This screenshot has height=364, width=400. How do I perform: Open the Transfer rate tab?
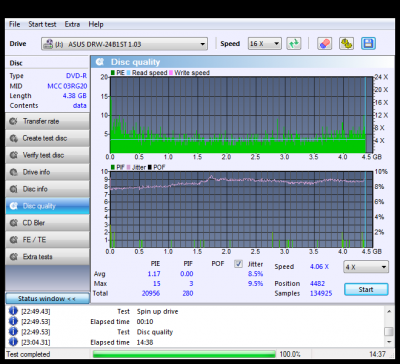(x=47, y=121)
